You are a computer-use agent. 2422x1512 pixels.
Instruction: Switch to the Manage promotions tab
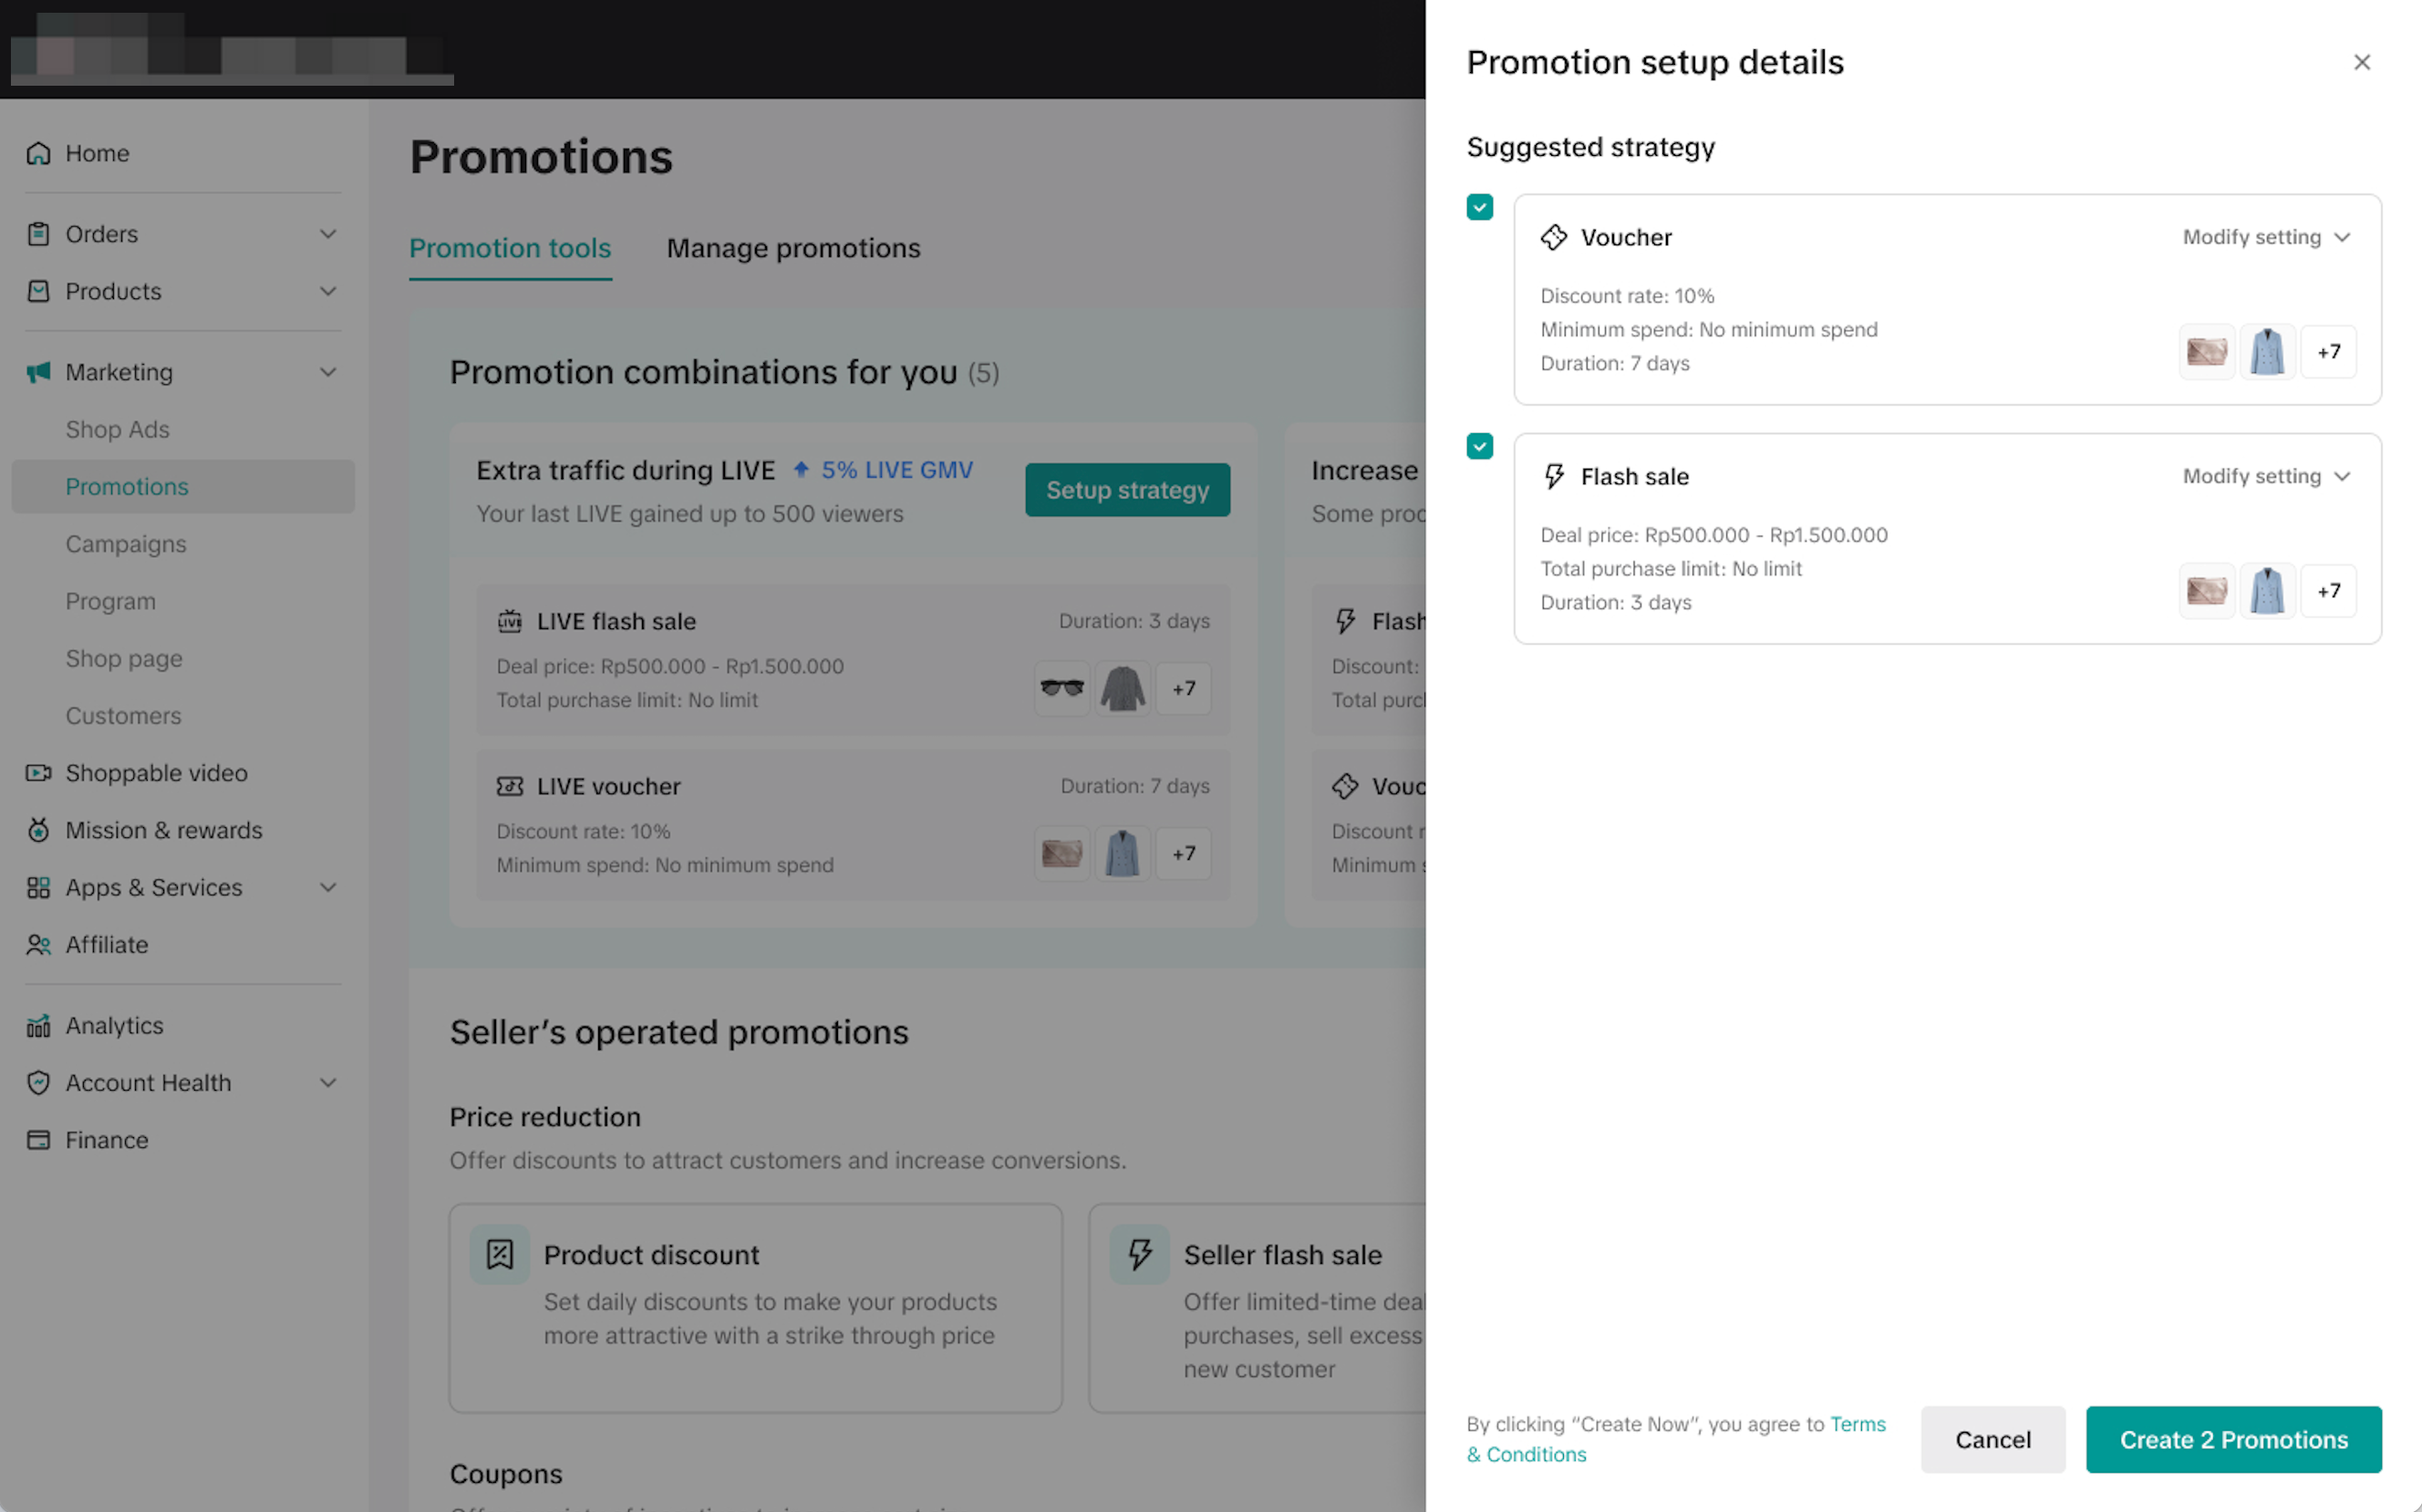point(793,248)
